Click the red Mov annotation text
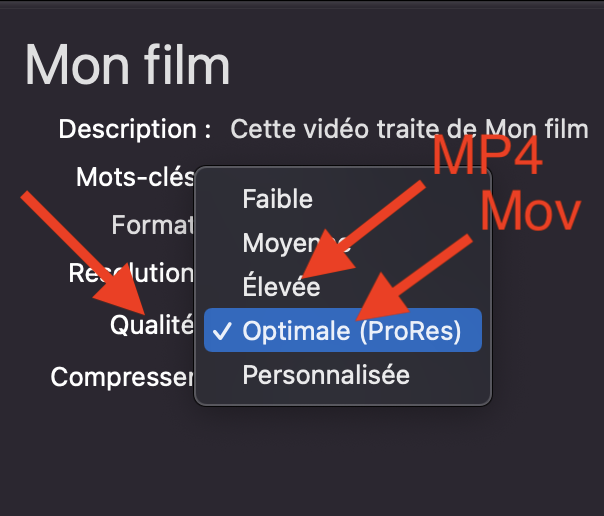Screen dimensions: 604x516 tap(530, 212)
